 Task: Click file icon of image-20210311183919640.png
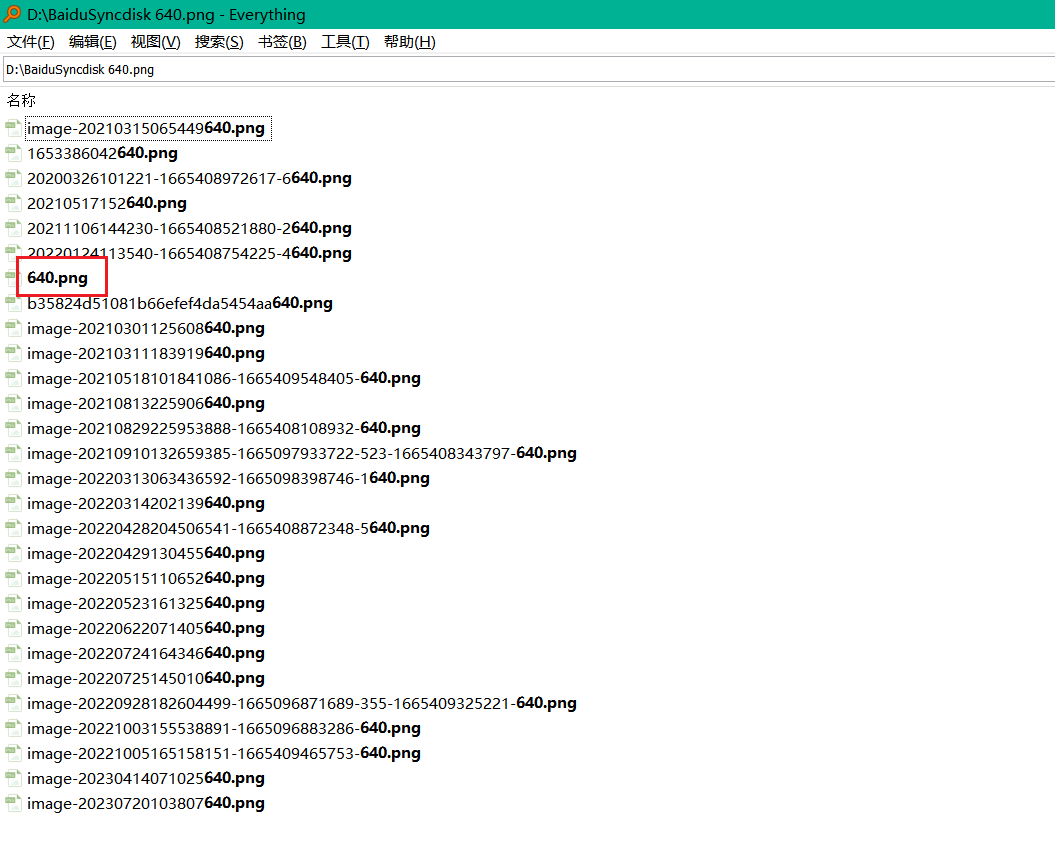(x=13, y=353)
